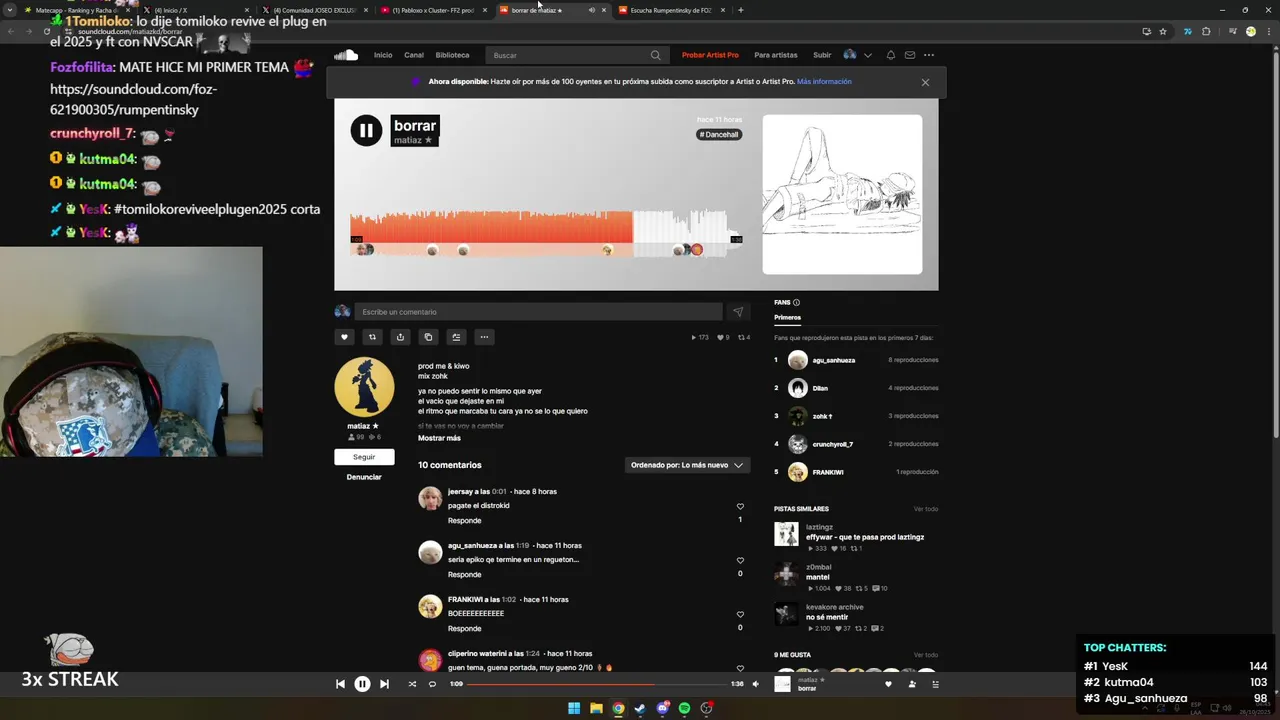This screenshot has height=720, width=1280.
Task: Open the track's more options (three dots)
Action: [484, 337]
